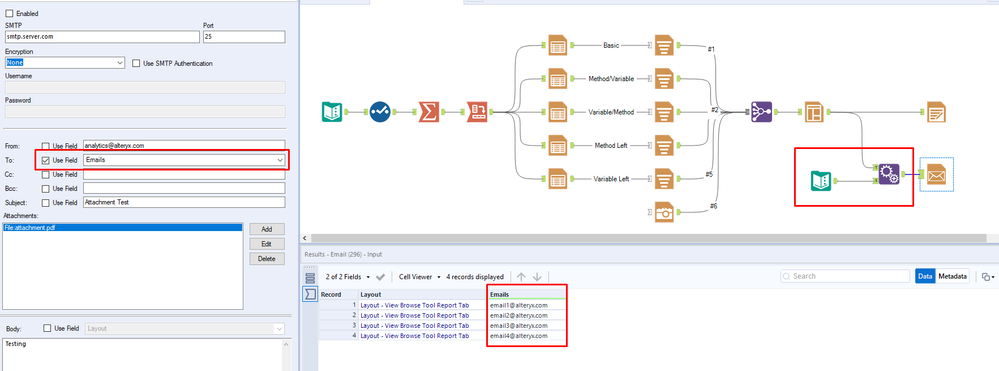Viewport: 999px width, 371px height.
Task: Click the Basic connection label
Action: [x=611, y=46]
